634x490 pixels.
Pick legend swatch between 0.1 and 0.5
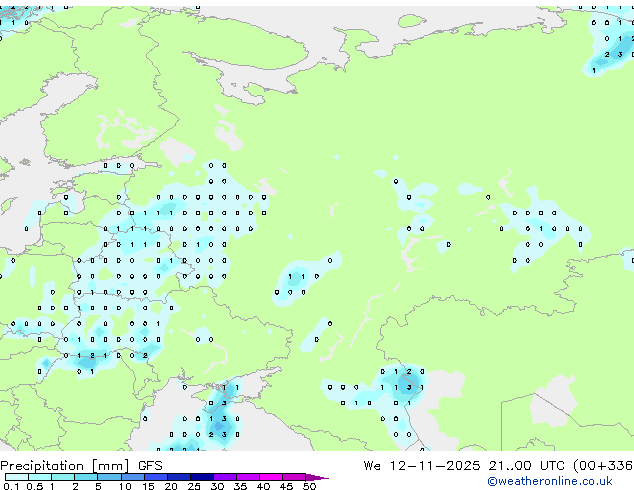click(x=17, y=477)
